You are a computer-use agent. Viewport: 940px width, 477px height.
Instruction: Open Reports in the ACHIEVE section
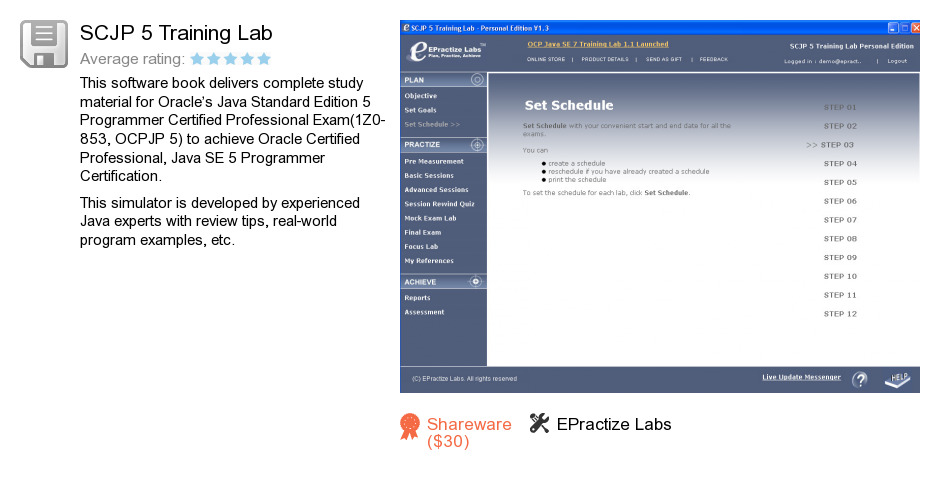417,298
